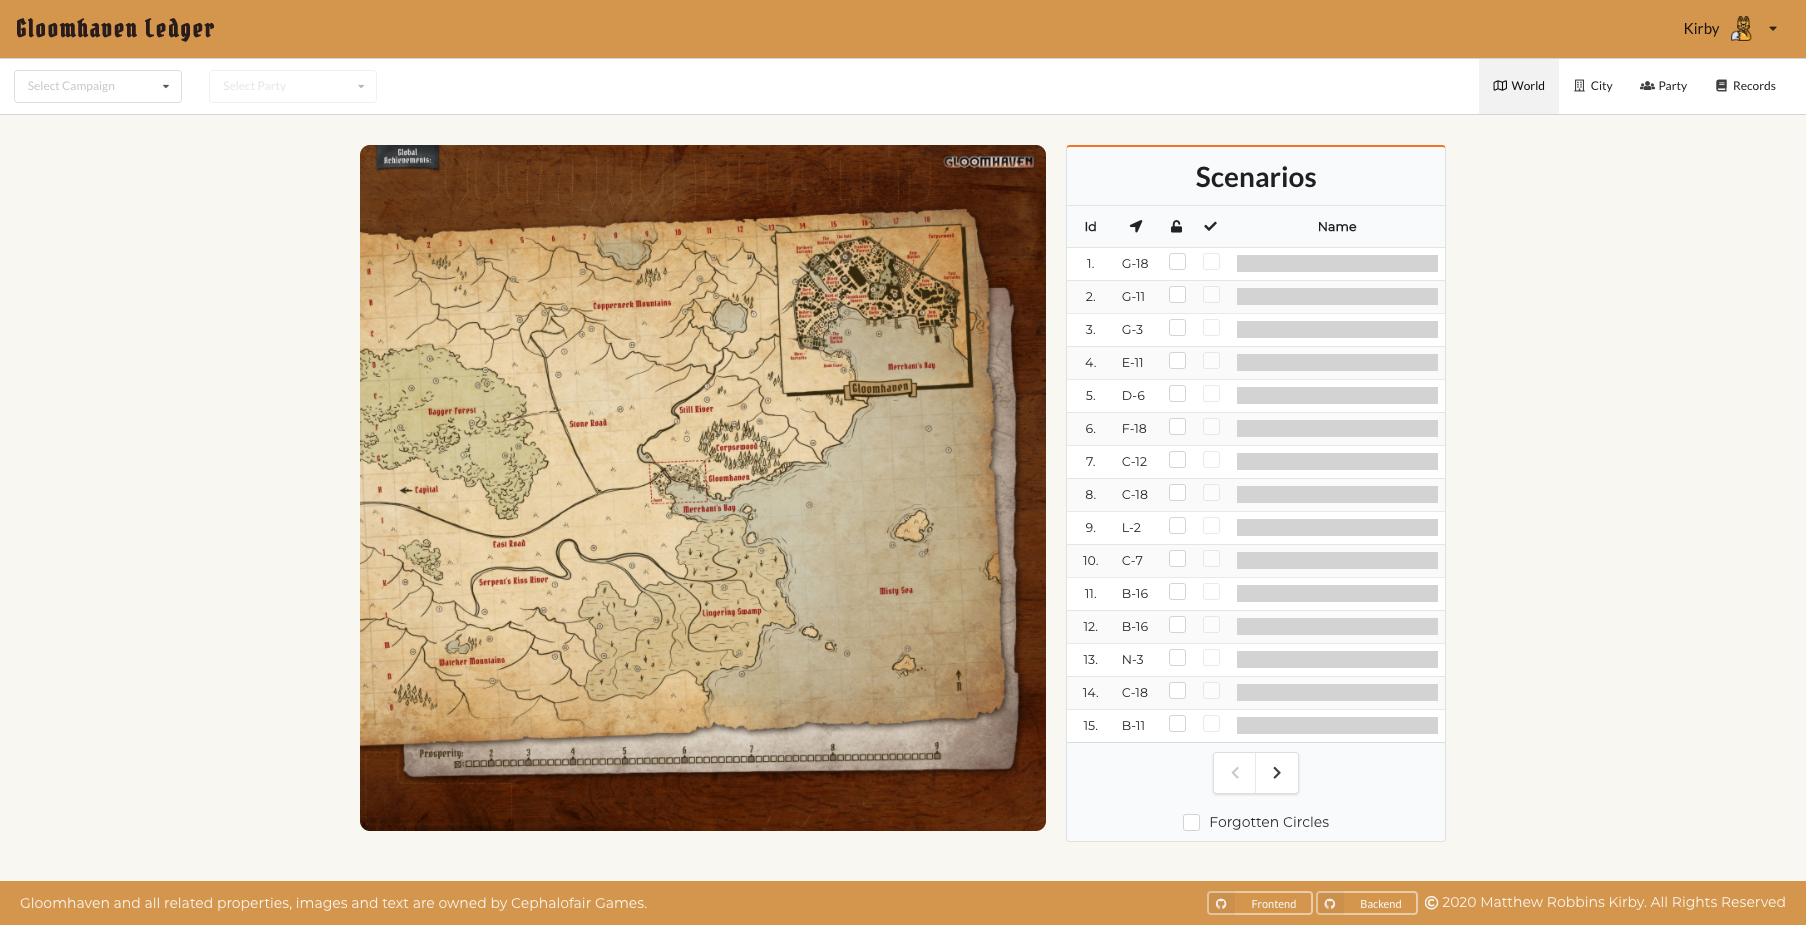Viewport: 1806px width, 925px height.
Task: Expand the Kirby account dropdown arrow
Action: coord(1773,29)
